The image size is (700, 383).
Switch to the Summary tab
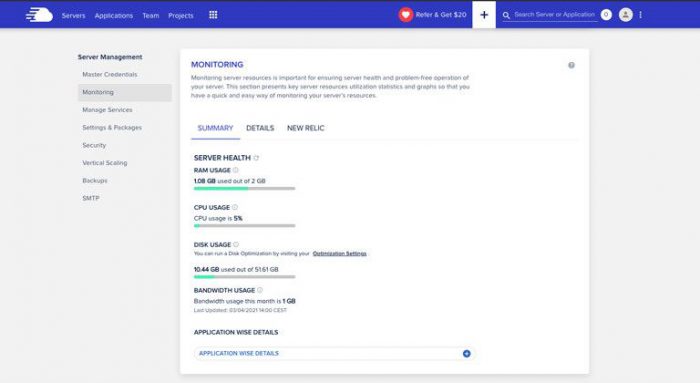pos(216,128)
